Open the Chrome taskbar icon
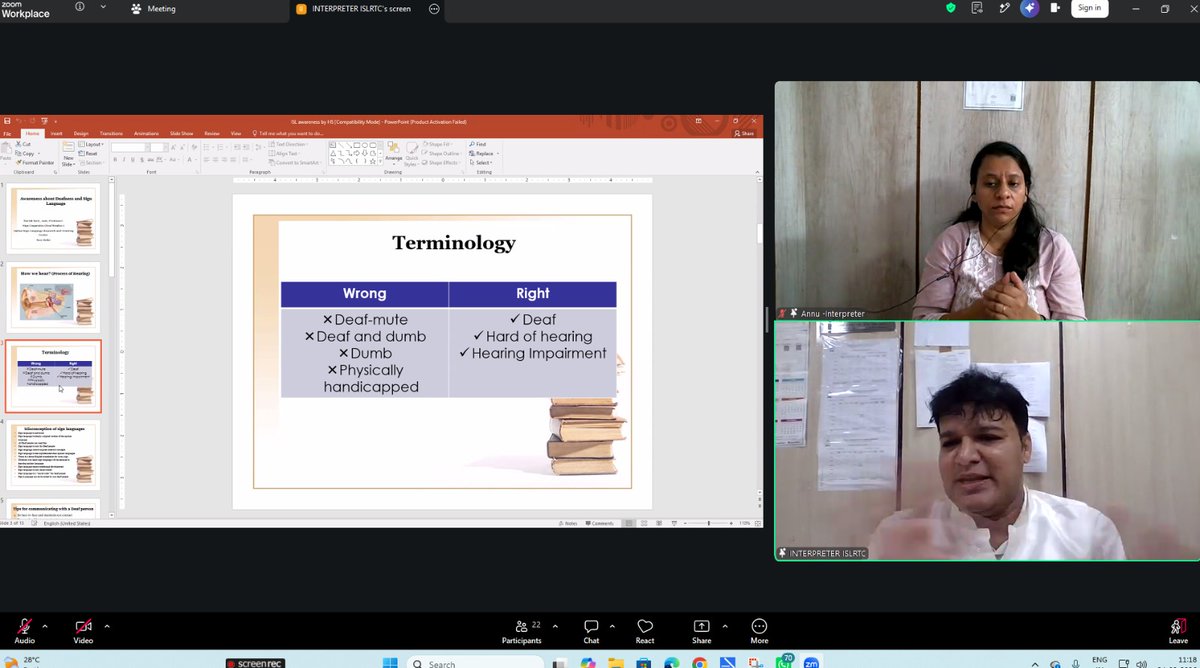 pos(699,662)
